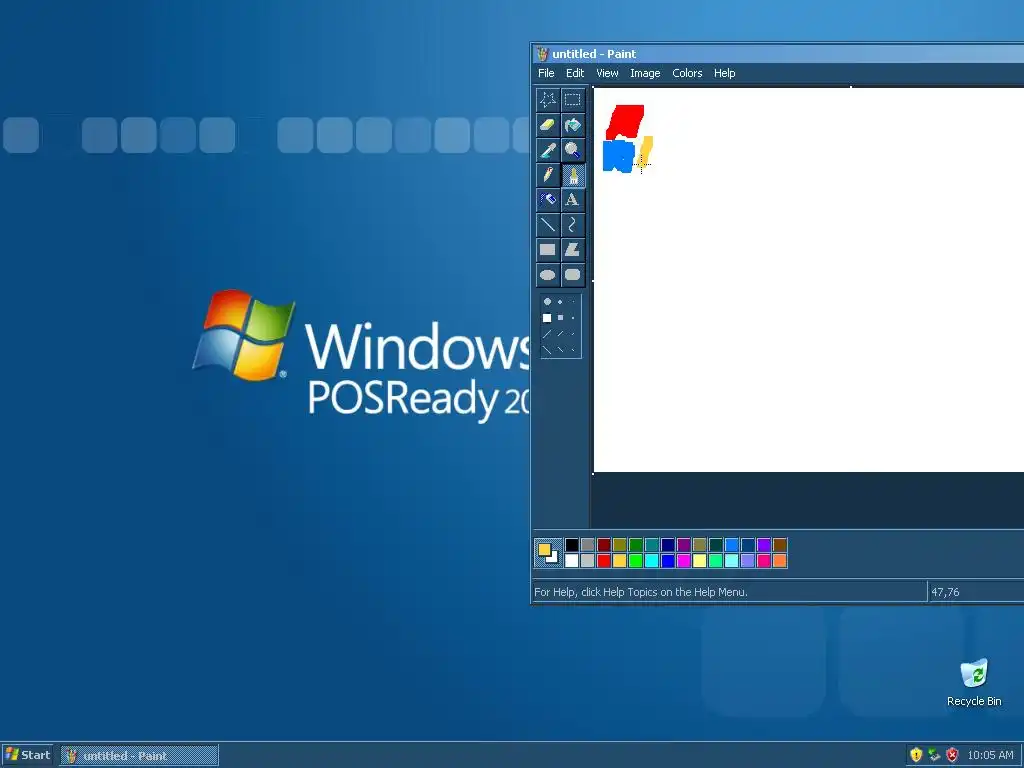This screenshot has height=768, width=1024.
Task: Pick the Ellipse tool
Action: (547, 275)
